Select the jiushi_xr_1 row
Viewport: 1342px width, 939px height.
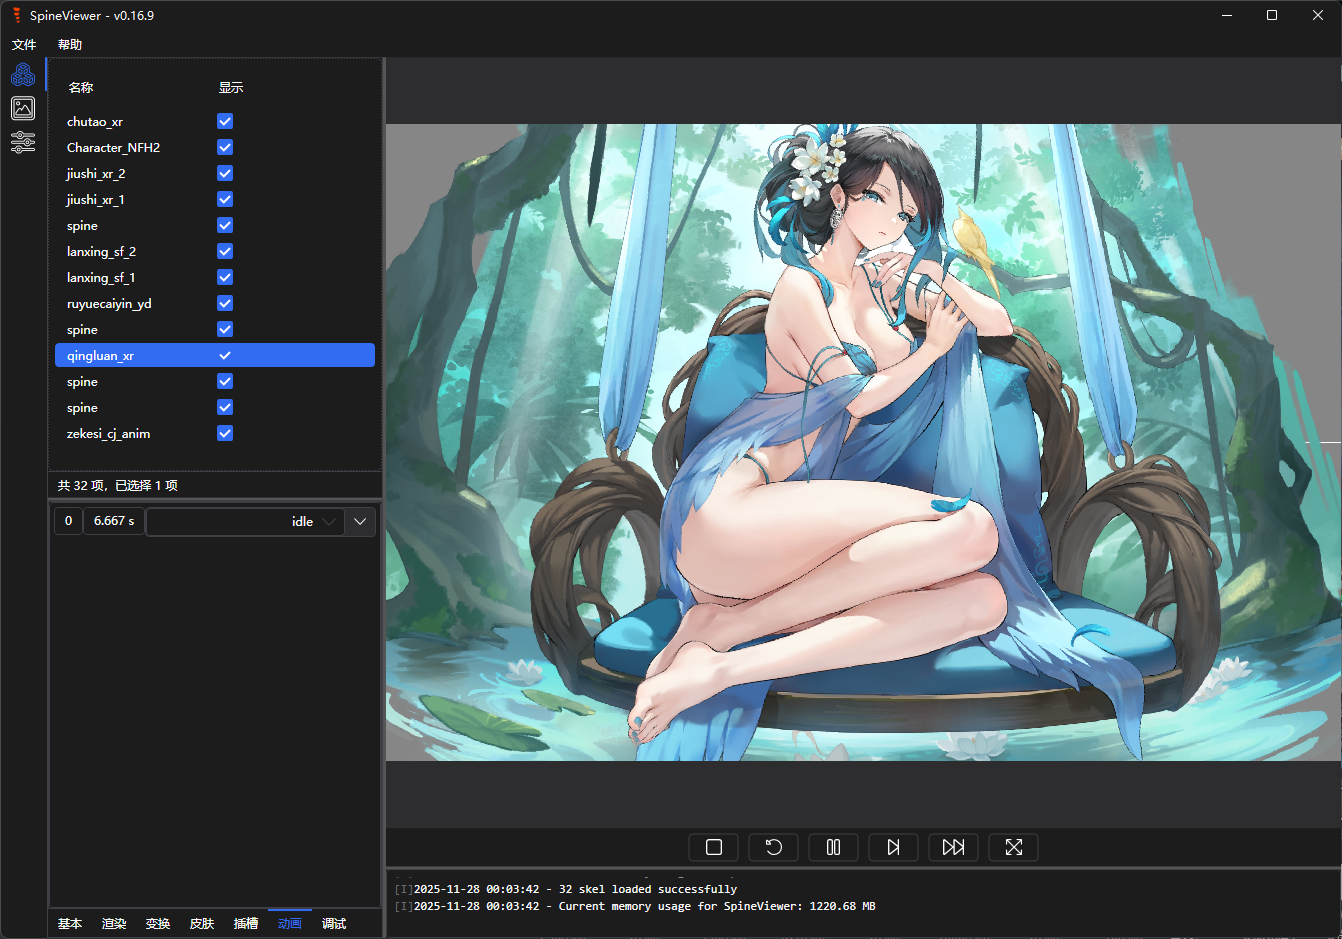tap(215, 199)
